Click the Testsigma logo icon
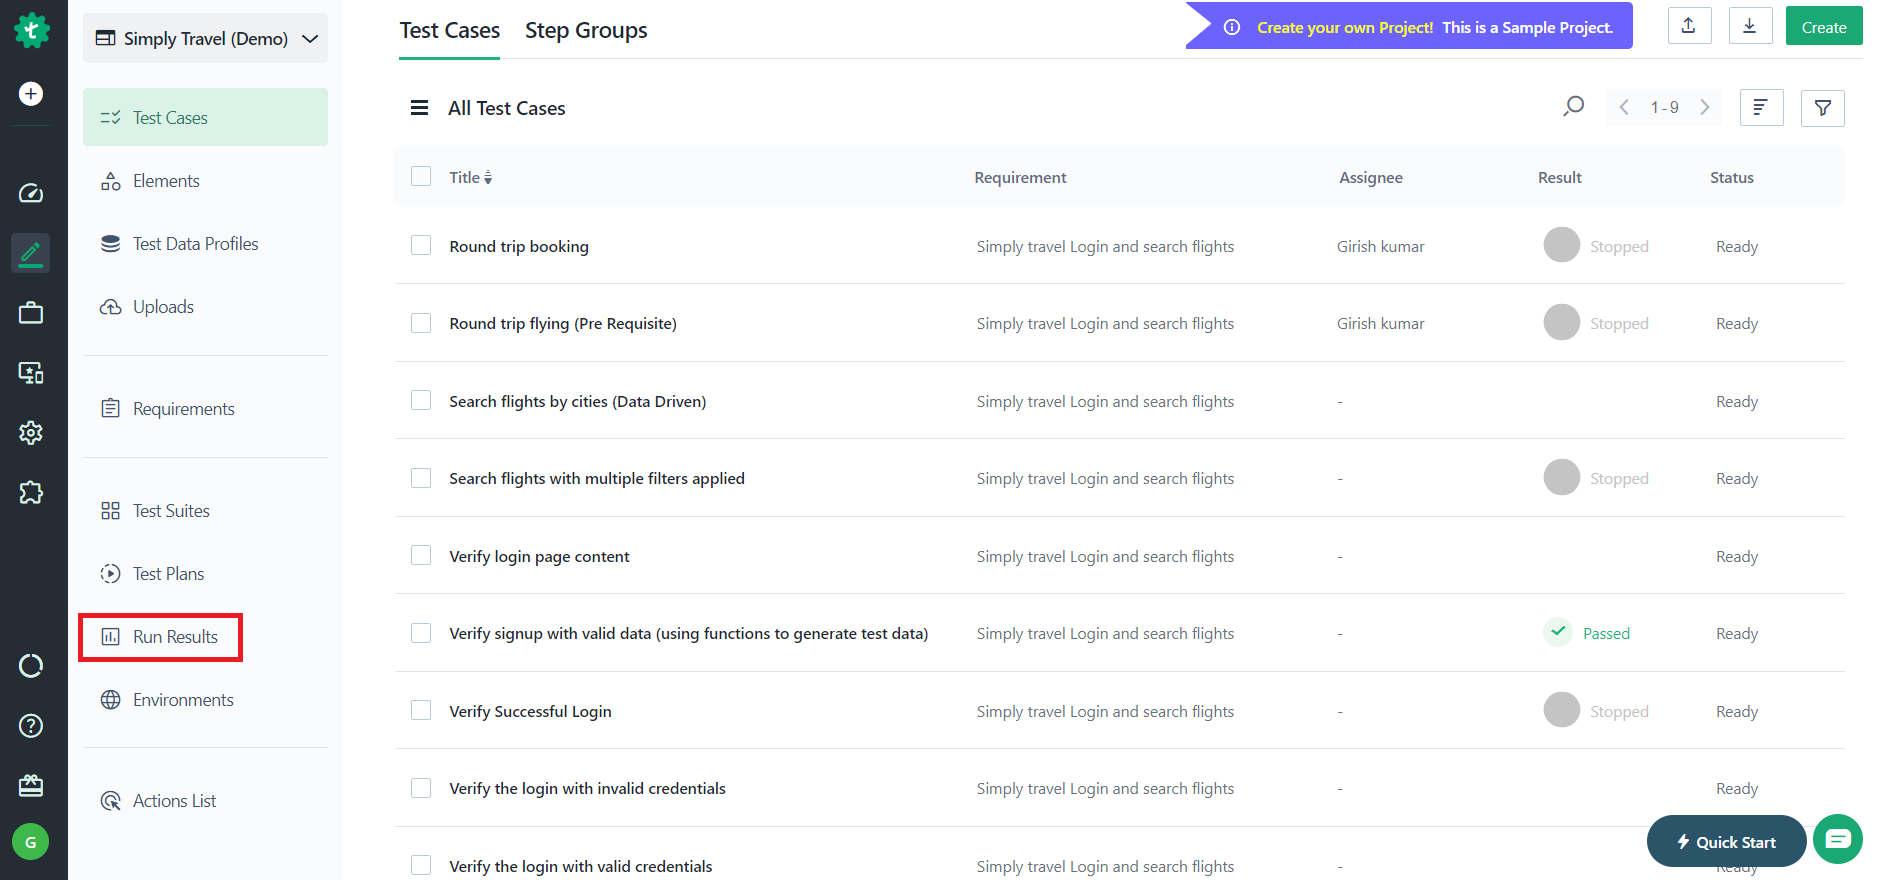1896x880 pixels. (32, 30)
